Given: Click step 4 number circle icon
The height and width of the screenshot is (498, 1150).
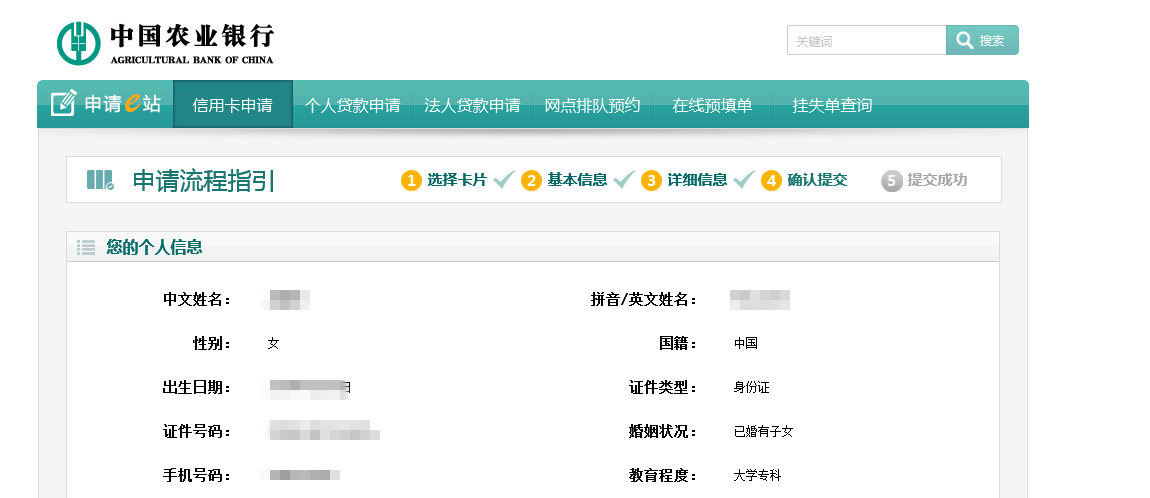Looking at the screenshot, I should pos(771,180).
